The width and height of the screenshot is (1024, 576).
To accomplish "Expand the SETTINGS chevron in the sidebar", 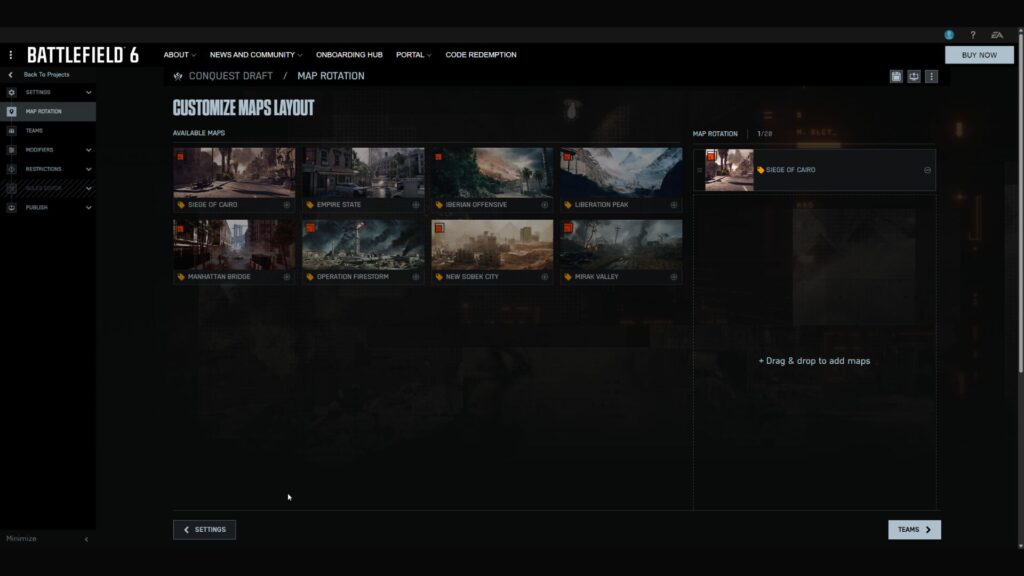I will [x=87, y=92].
